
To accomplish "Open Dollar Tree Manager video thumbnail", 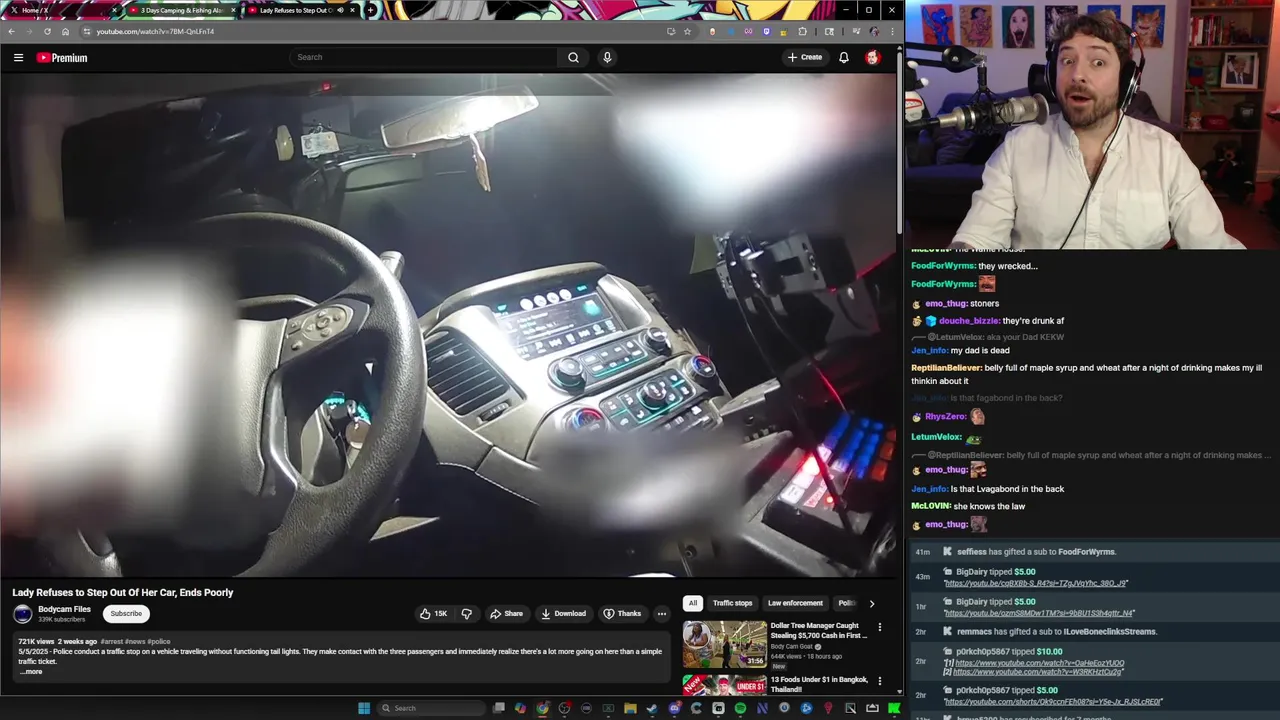I will click(724, 644).
